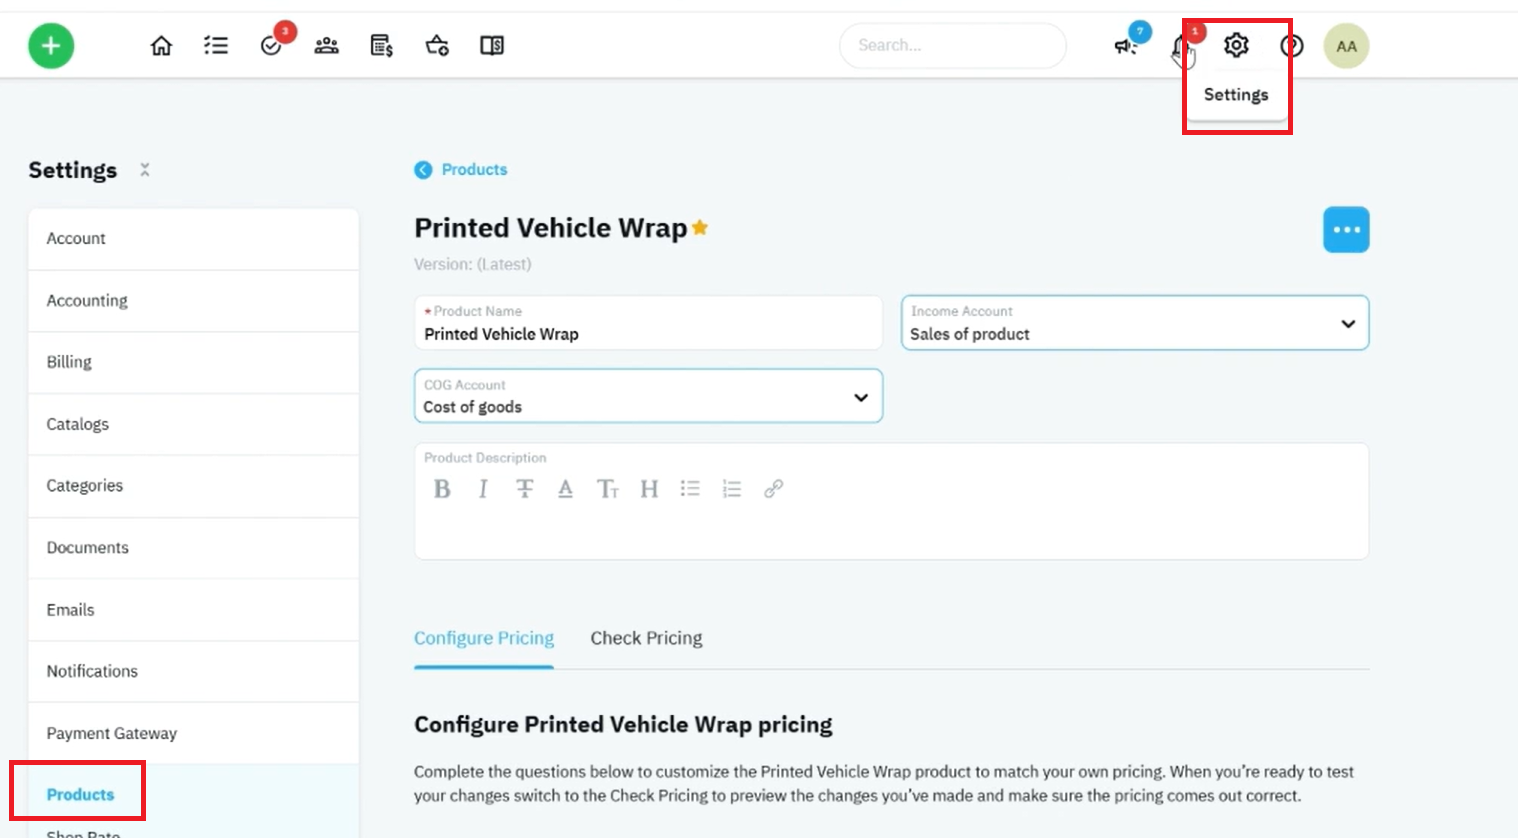Expand the Income Account dropdown
This screenshot has height=838, width=1518.
coord(1135,323)
